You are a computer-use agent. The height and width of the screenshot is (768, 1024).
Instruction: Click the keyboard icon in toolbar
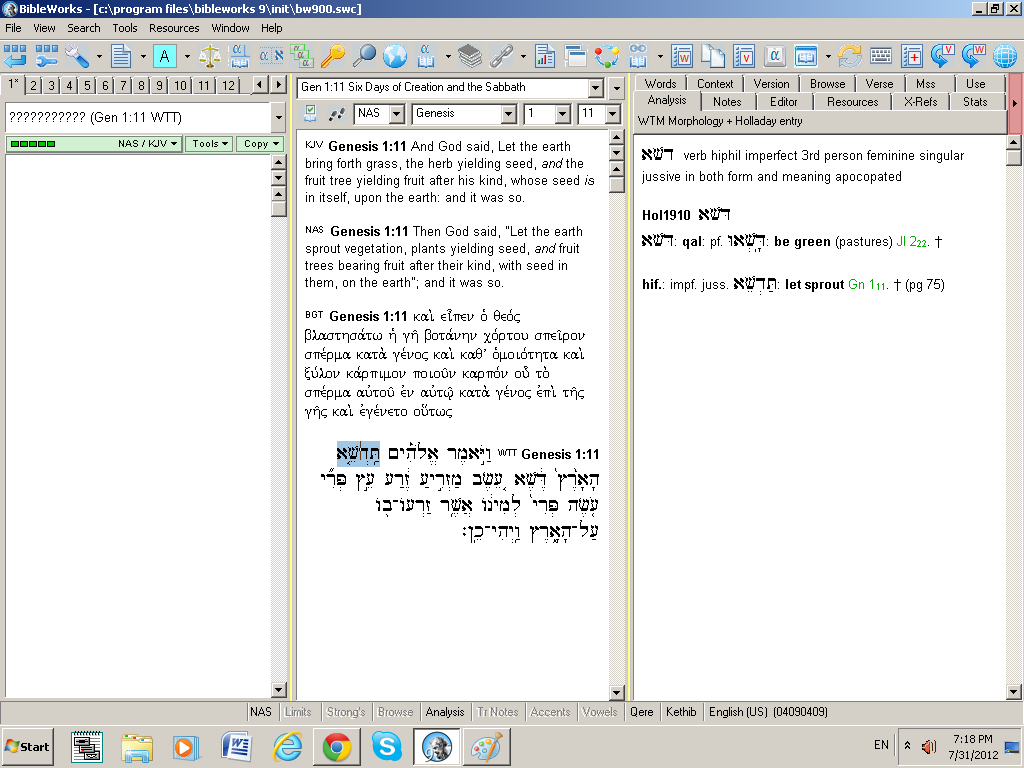880,56
